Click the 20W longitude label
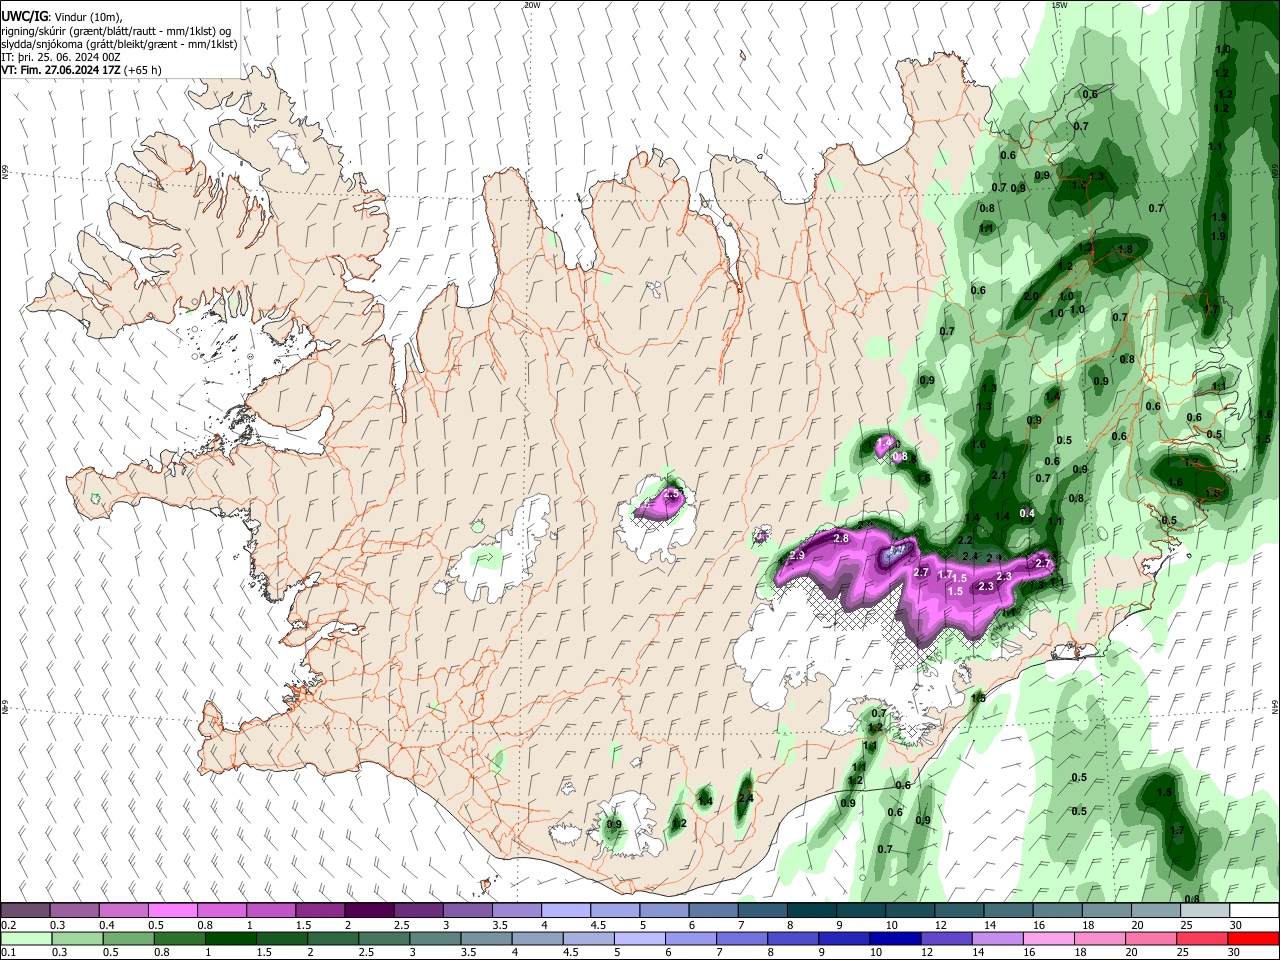Viewport: 1280px width, 960px height. pyautogui.click(x=532, y=5)
